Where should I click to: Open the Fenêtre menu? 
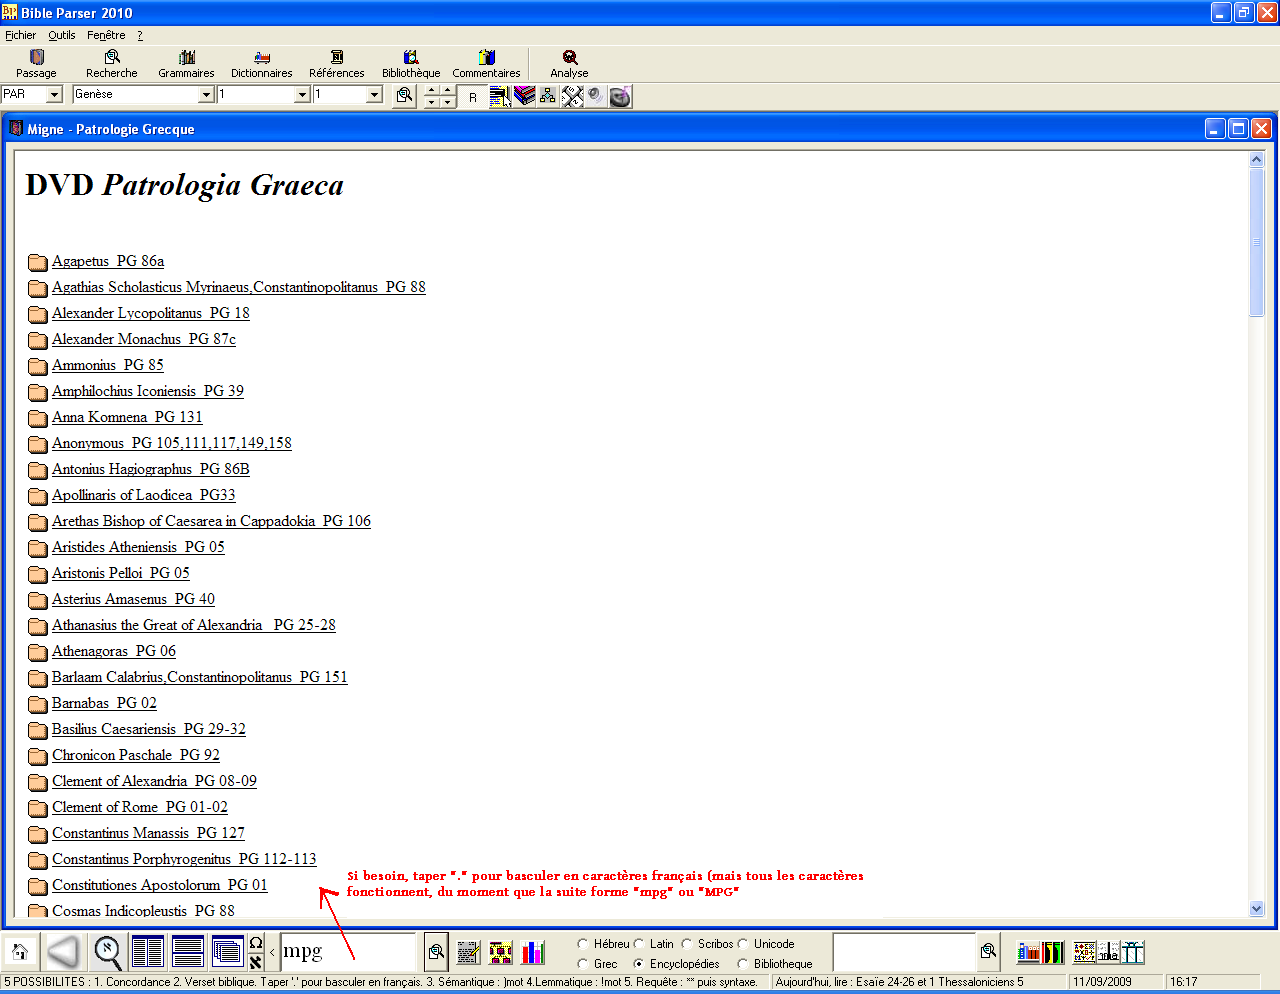pyautogui.click(x=106, y=35)
